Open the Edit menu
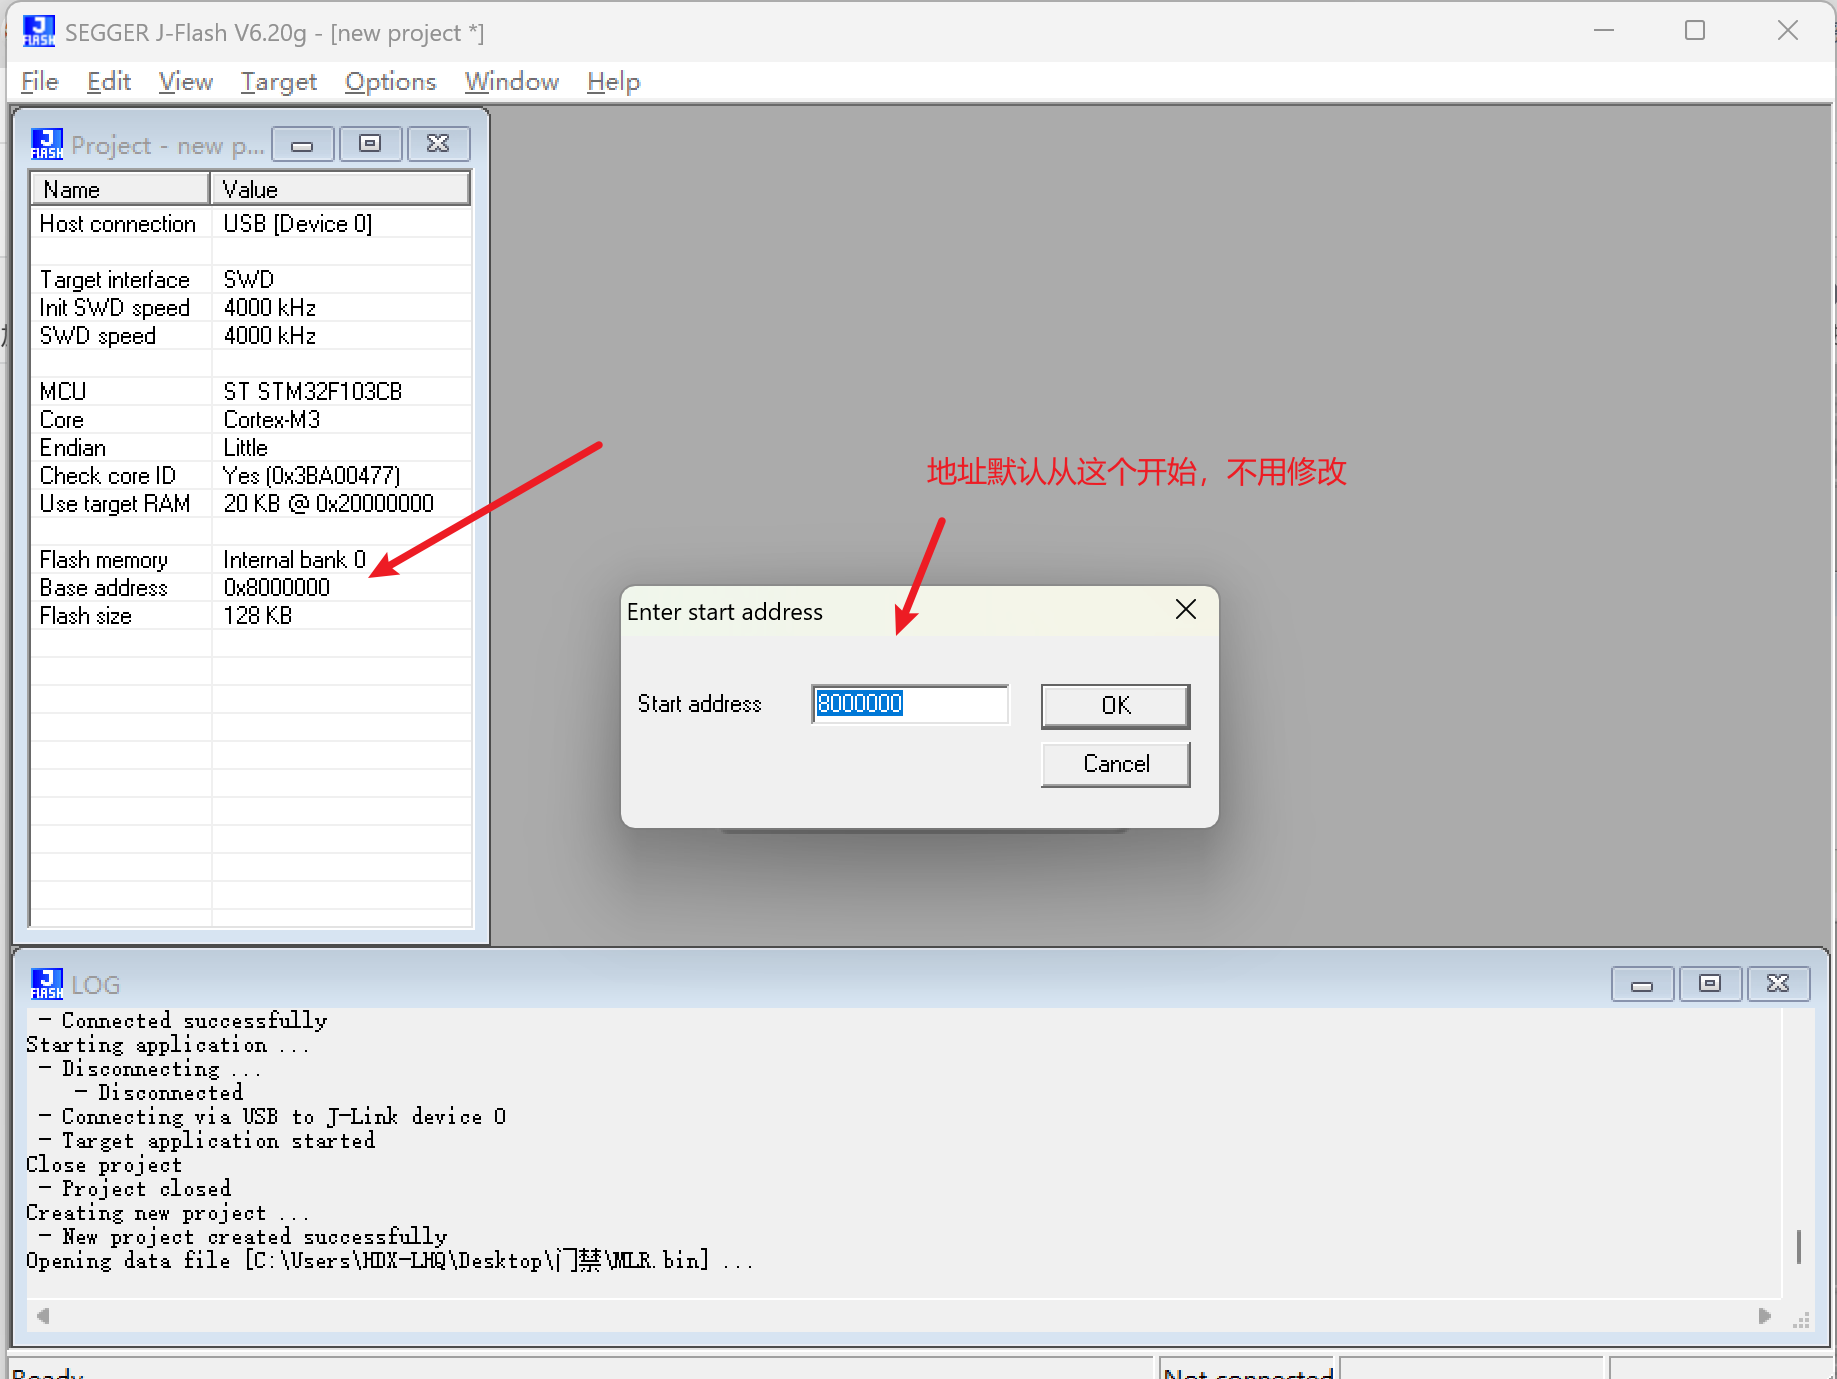1837x1379 pixels. 109,82
